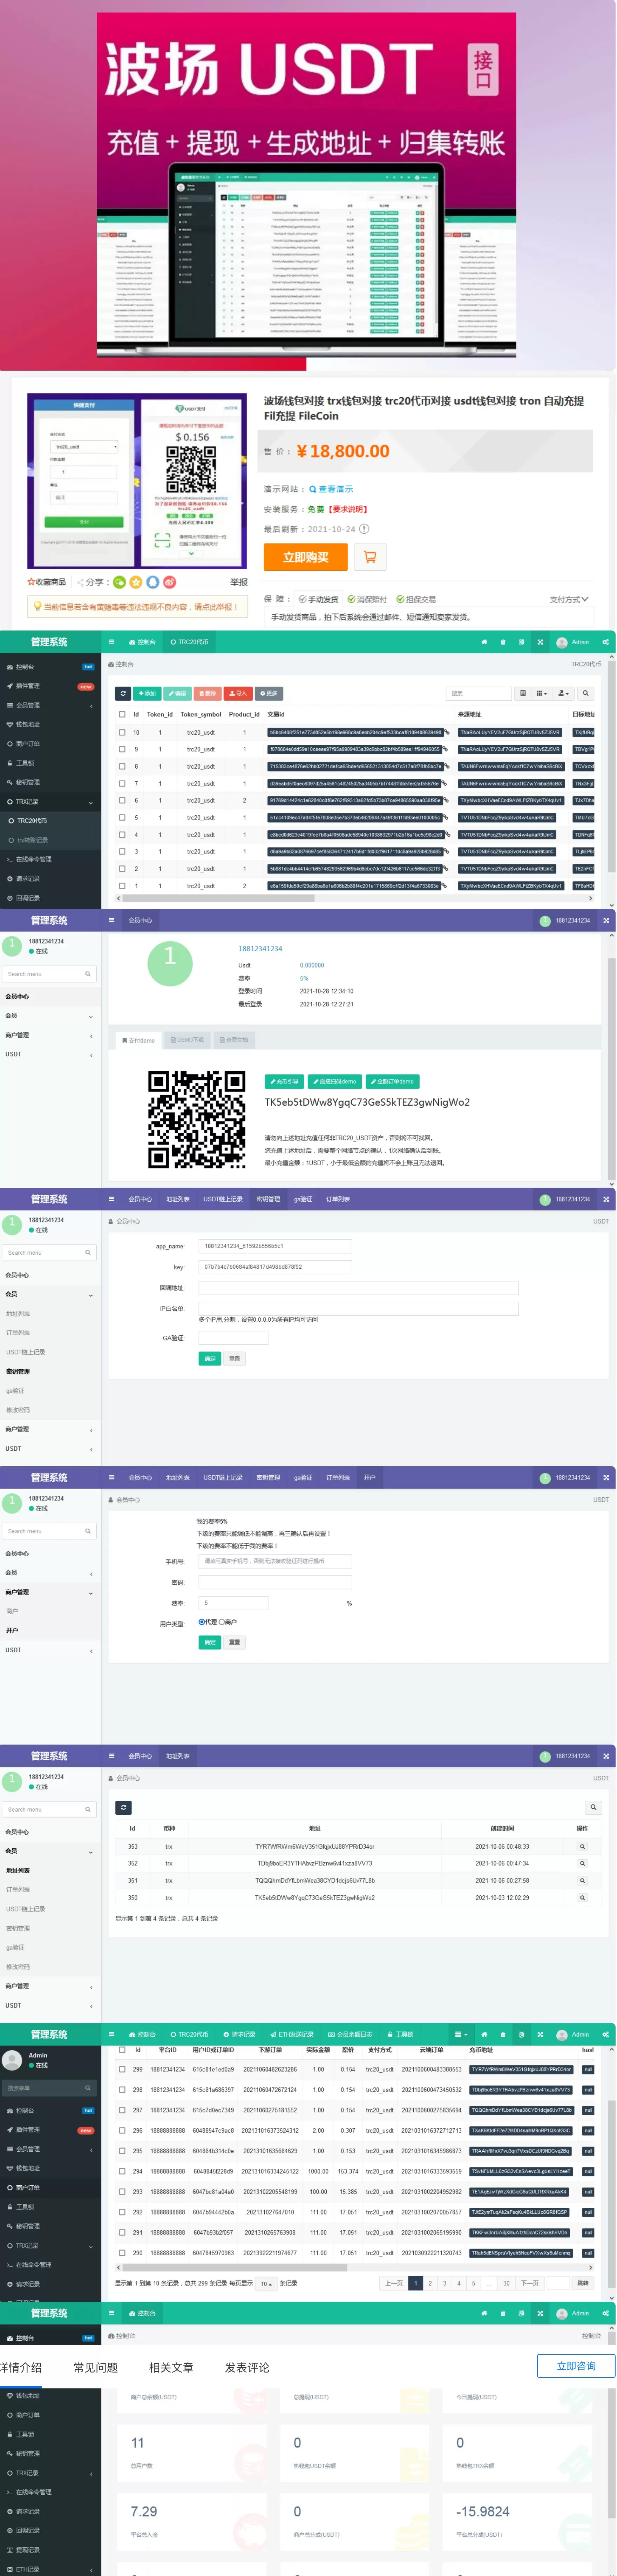
Task: Switch to the 发表评论 tab
Action: click(247, 2367)
